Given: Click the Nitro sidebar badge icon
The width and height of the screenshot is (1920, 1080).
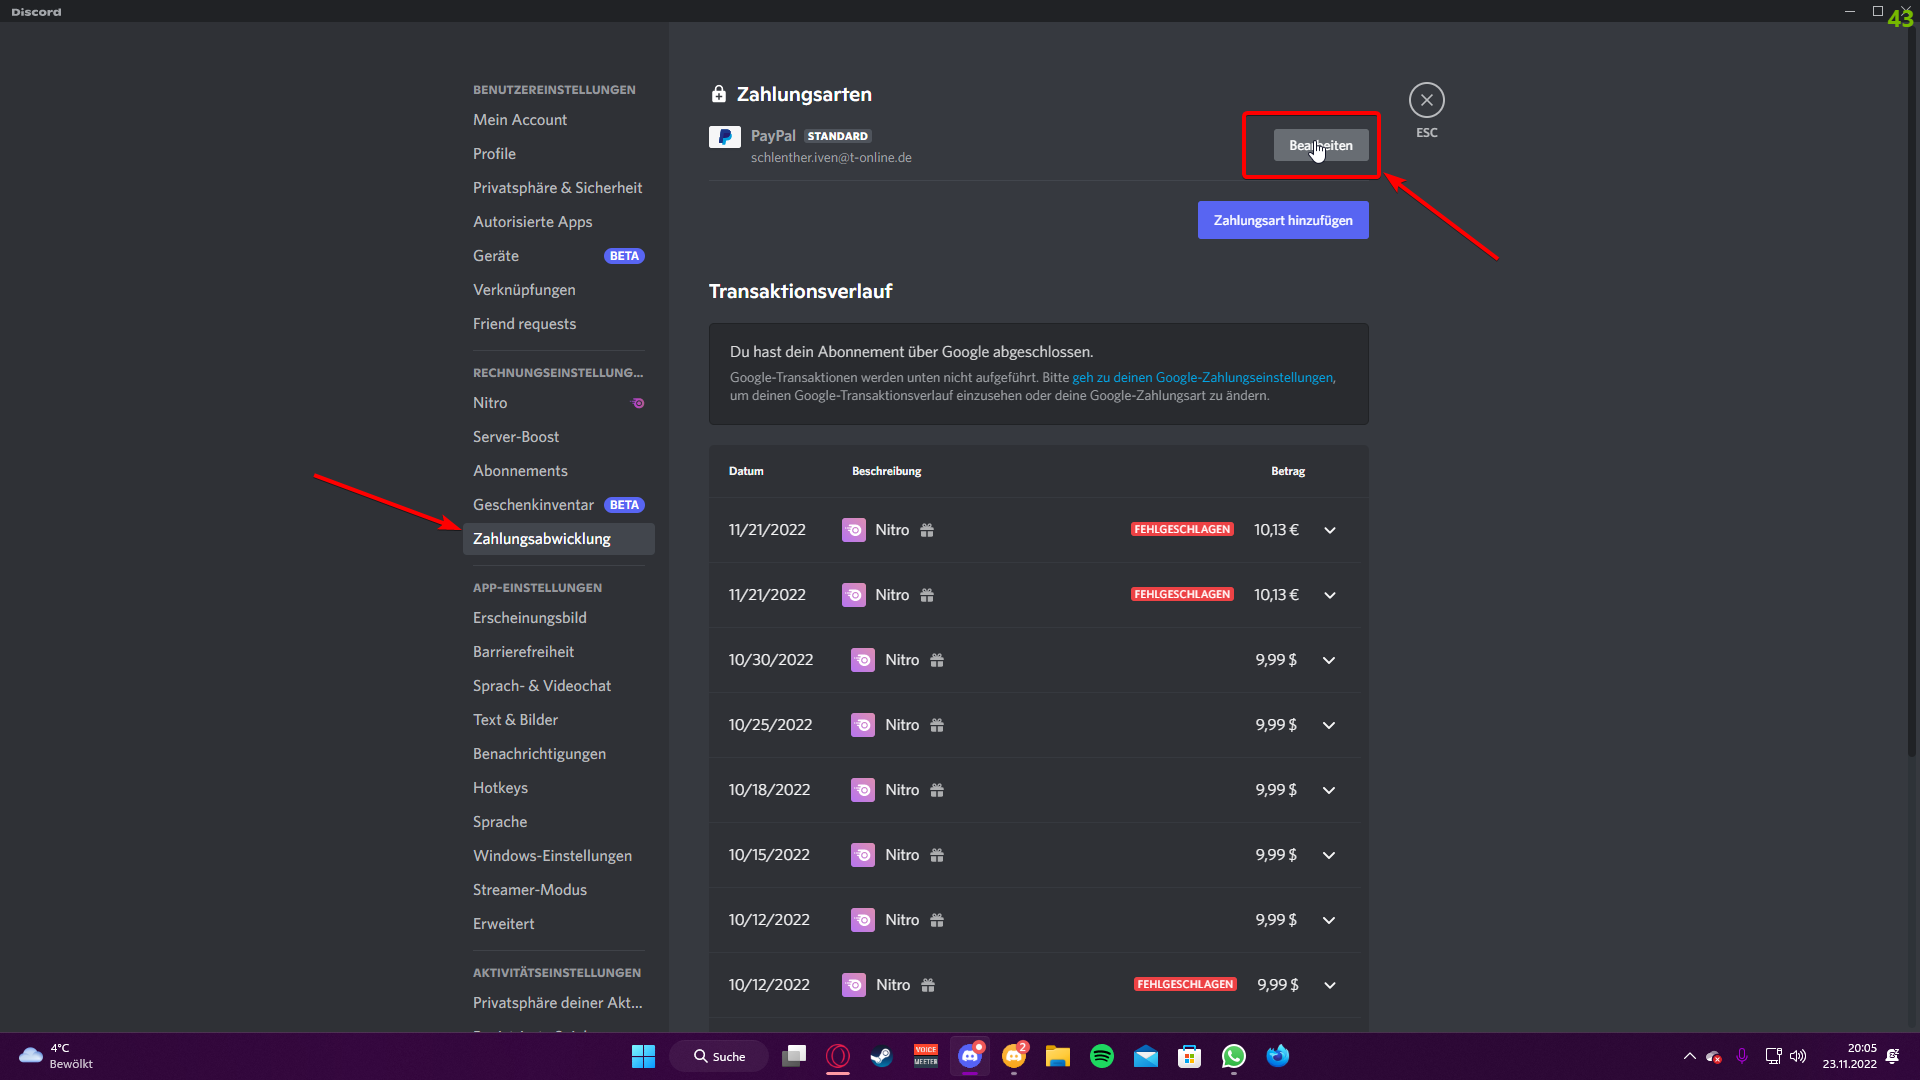Looking at the screenshot, I should click(x=638, y=403).
